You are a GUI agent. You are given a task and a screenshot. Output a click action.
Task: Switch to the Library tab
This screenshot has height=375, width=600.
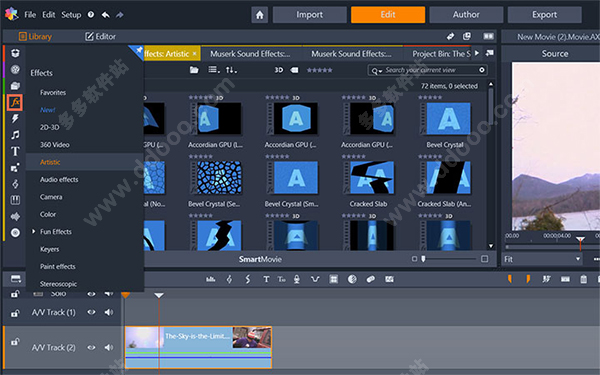(35, 36)
